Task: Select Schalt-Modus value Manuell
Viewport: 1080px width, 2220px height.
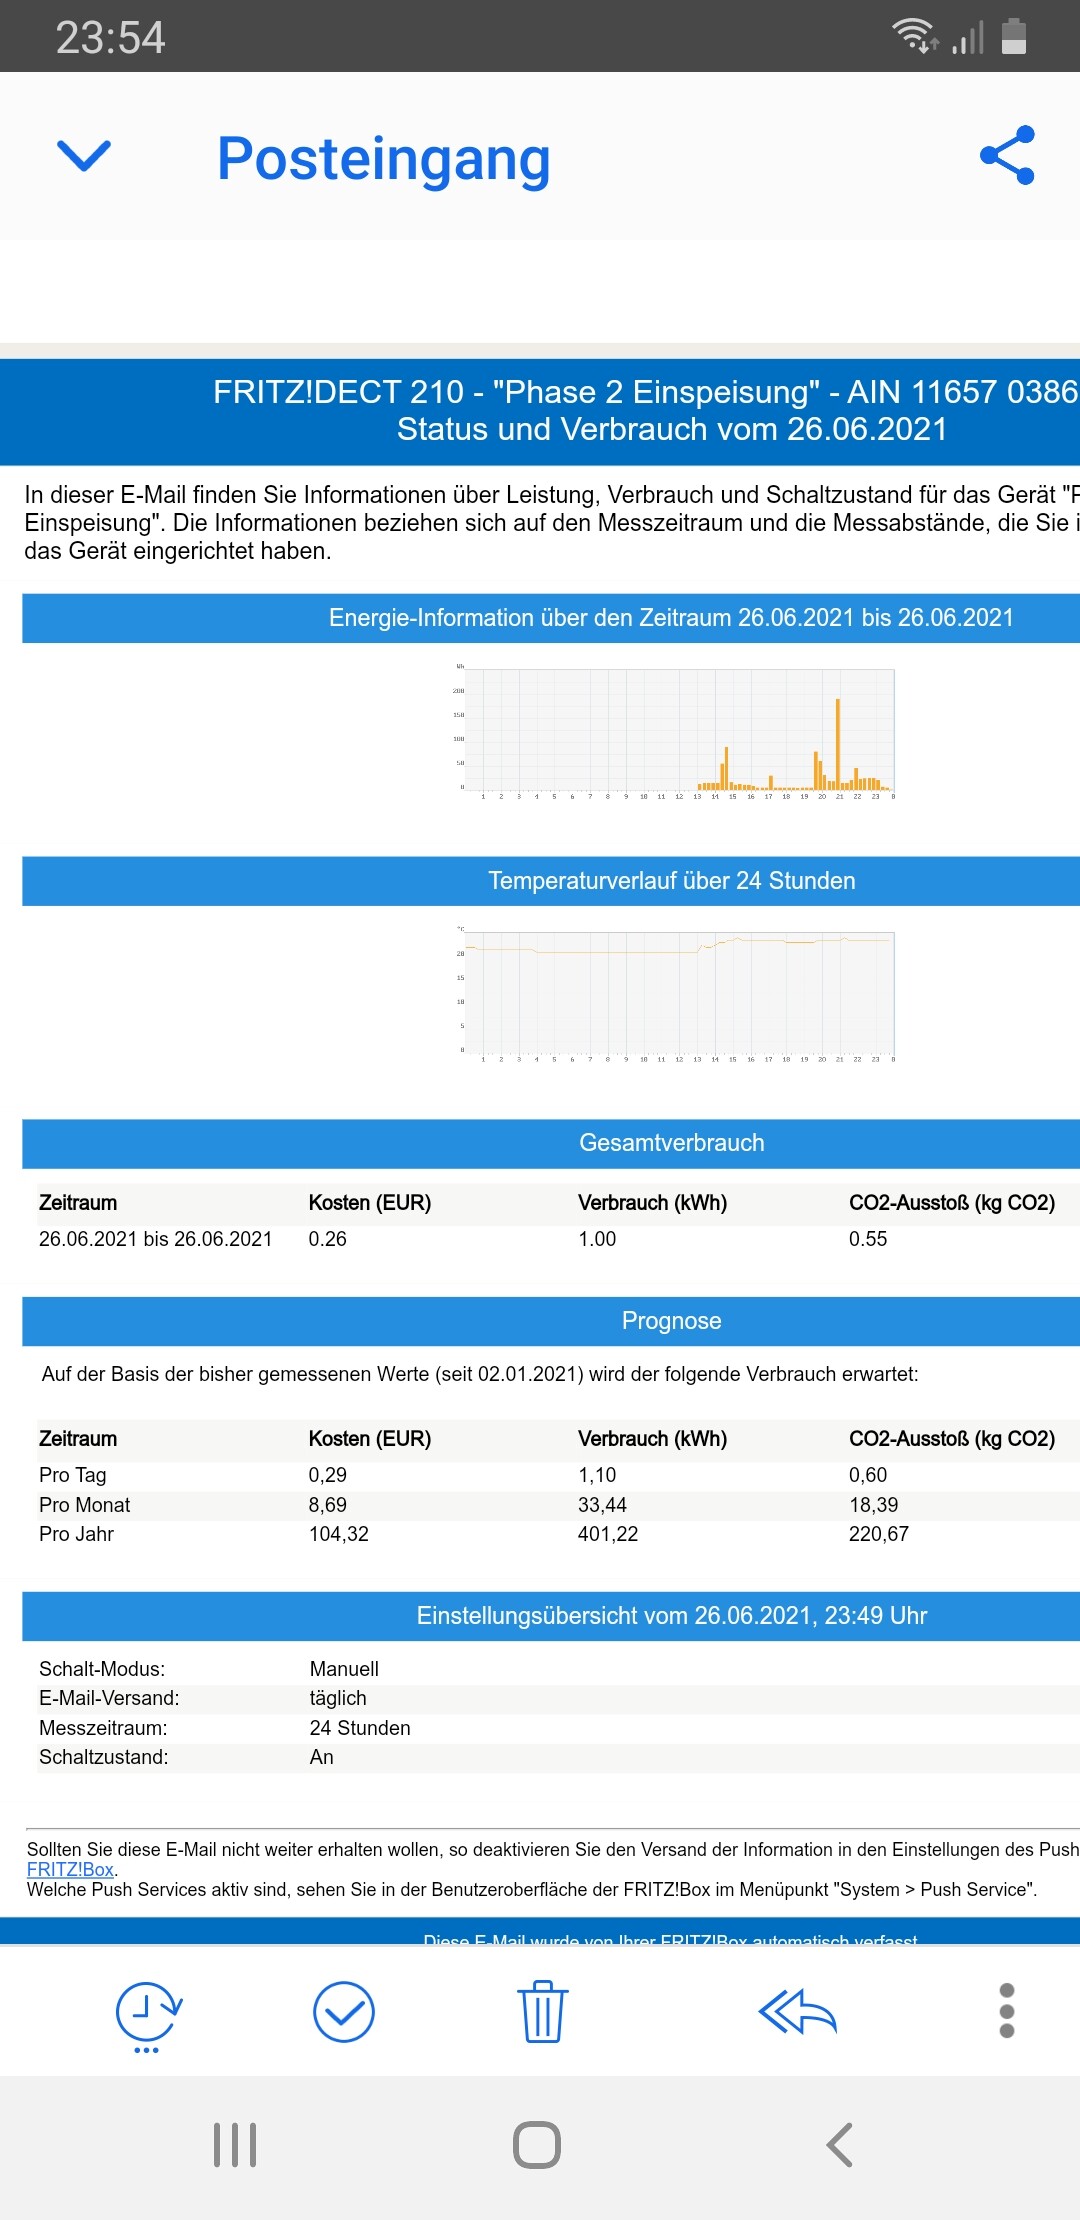Action: pos(345,1669)
